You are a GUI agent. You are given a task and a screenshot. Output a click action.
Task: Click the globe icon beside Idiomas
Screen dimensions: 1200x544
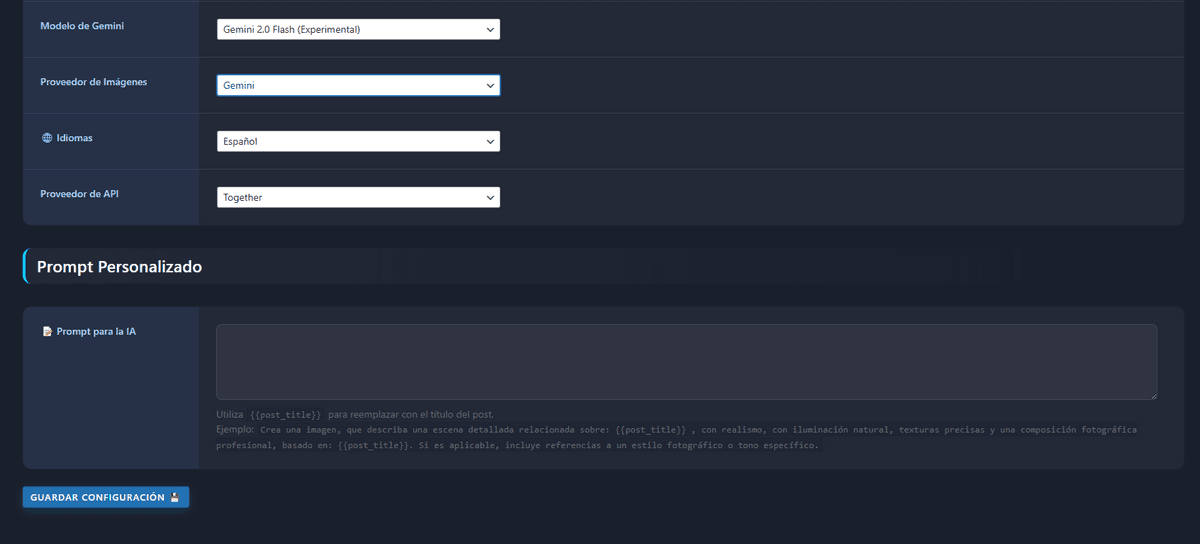point(47,138)
